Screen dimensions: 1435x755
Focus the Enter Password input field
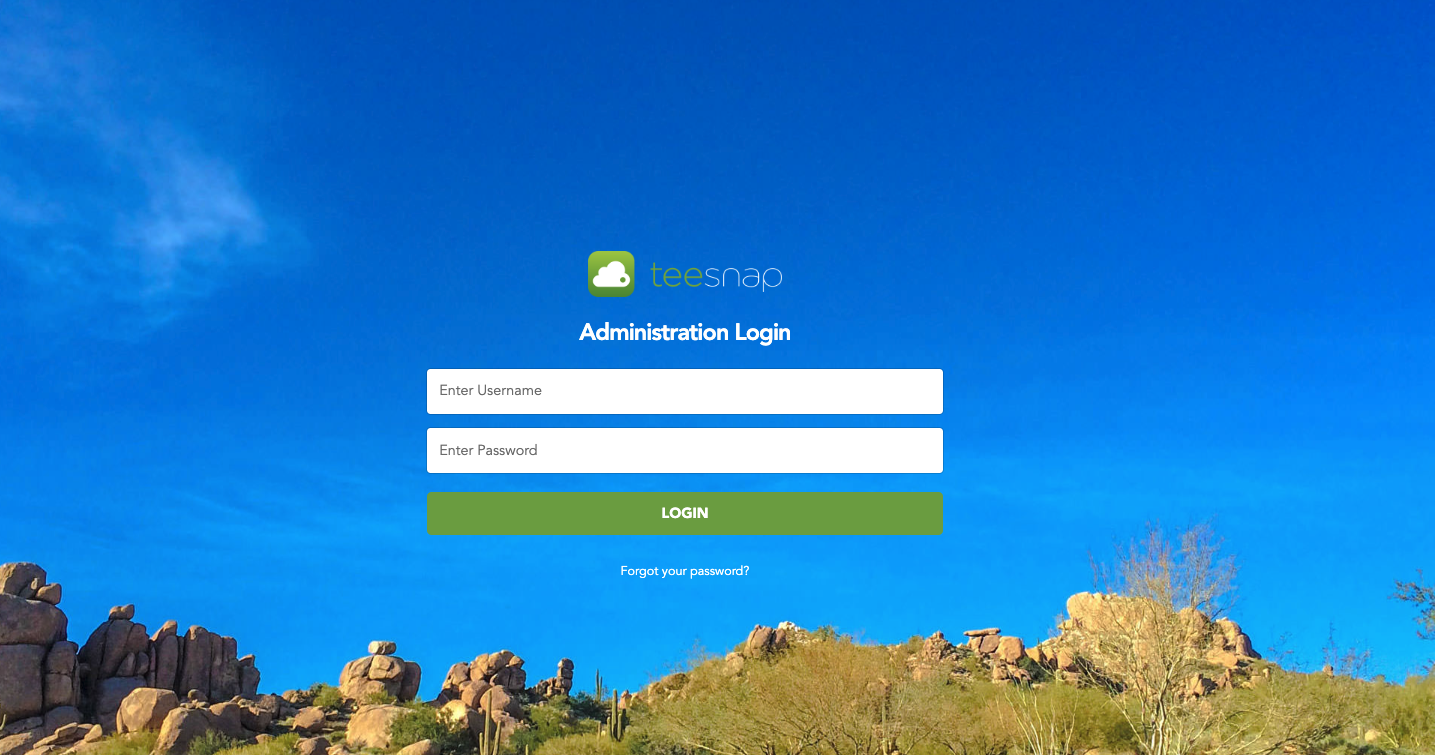click(x=685, y=451)
